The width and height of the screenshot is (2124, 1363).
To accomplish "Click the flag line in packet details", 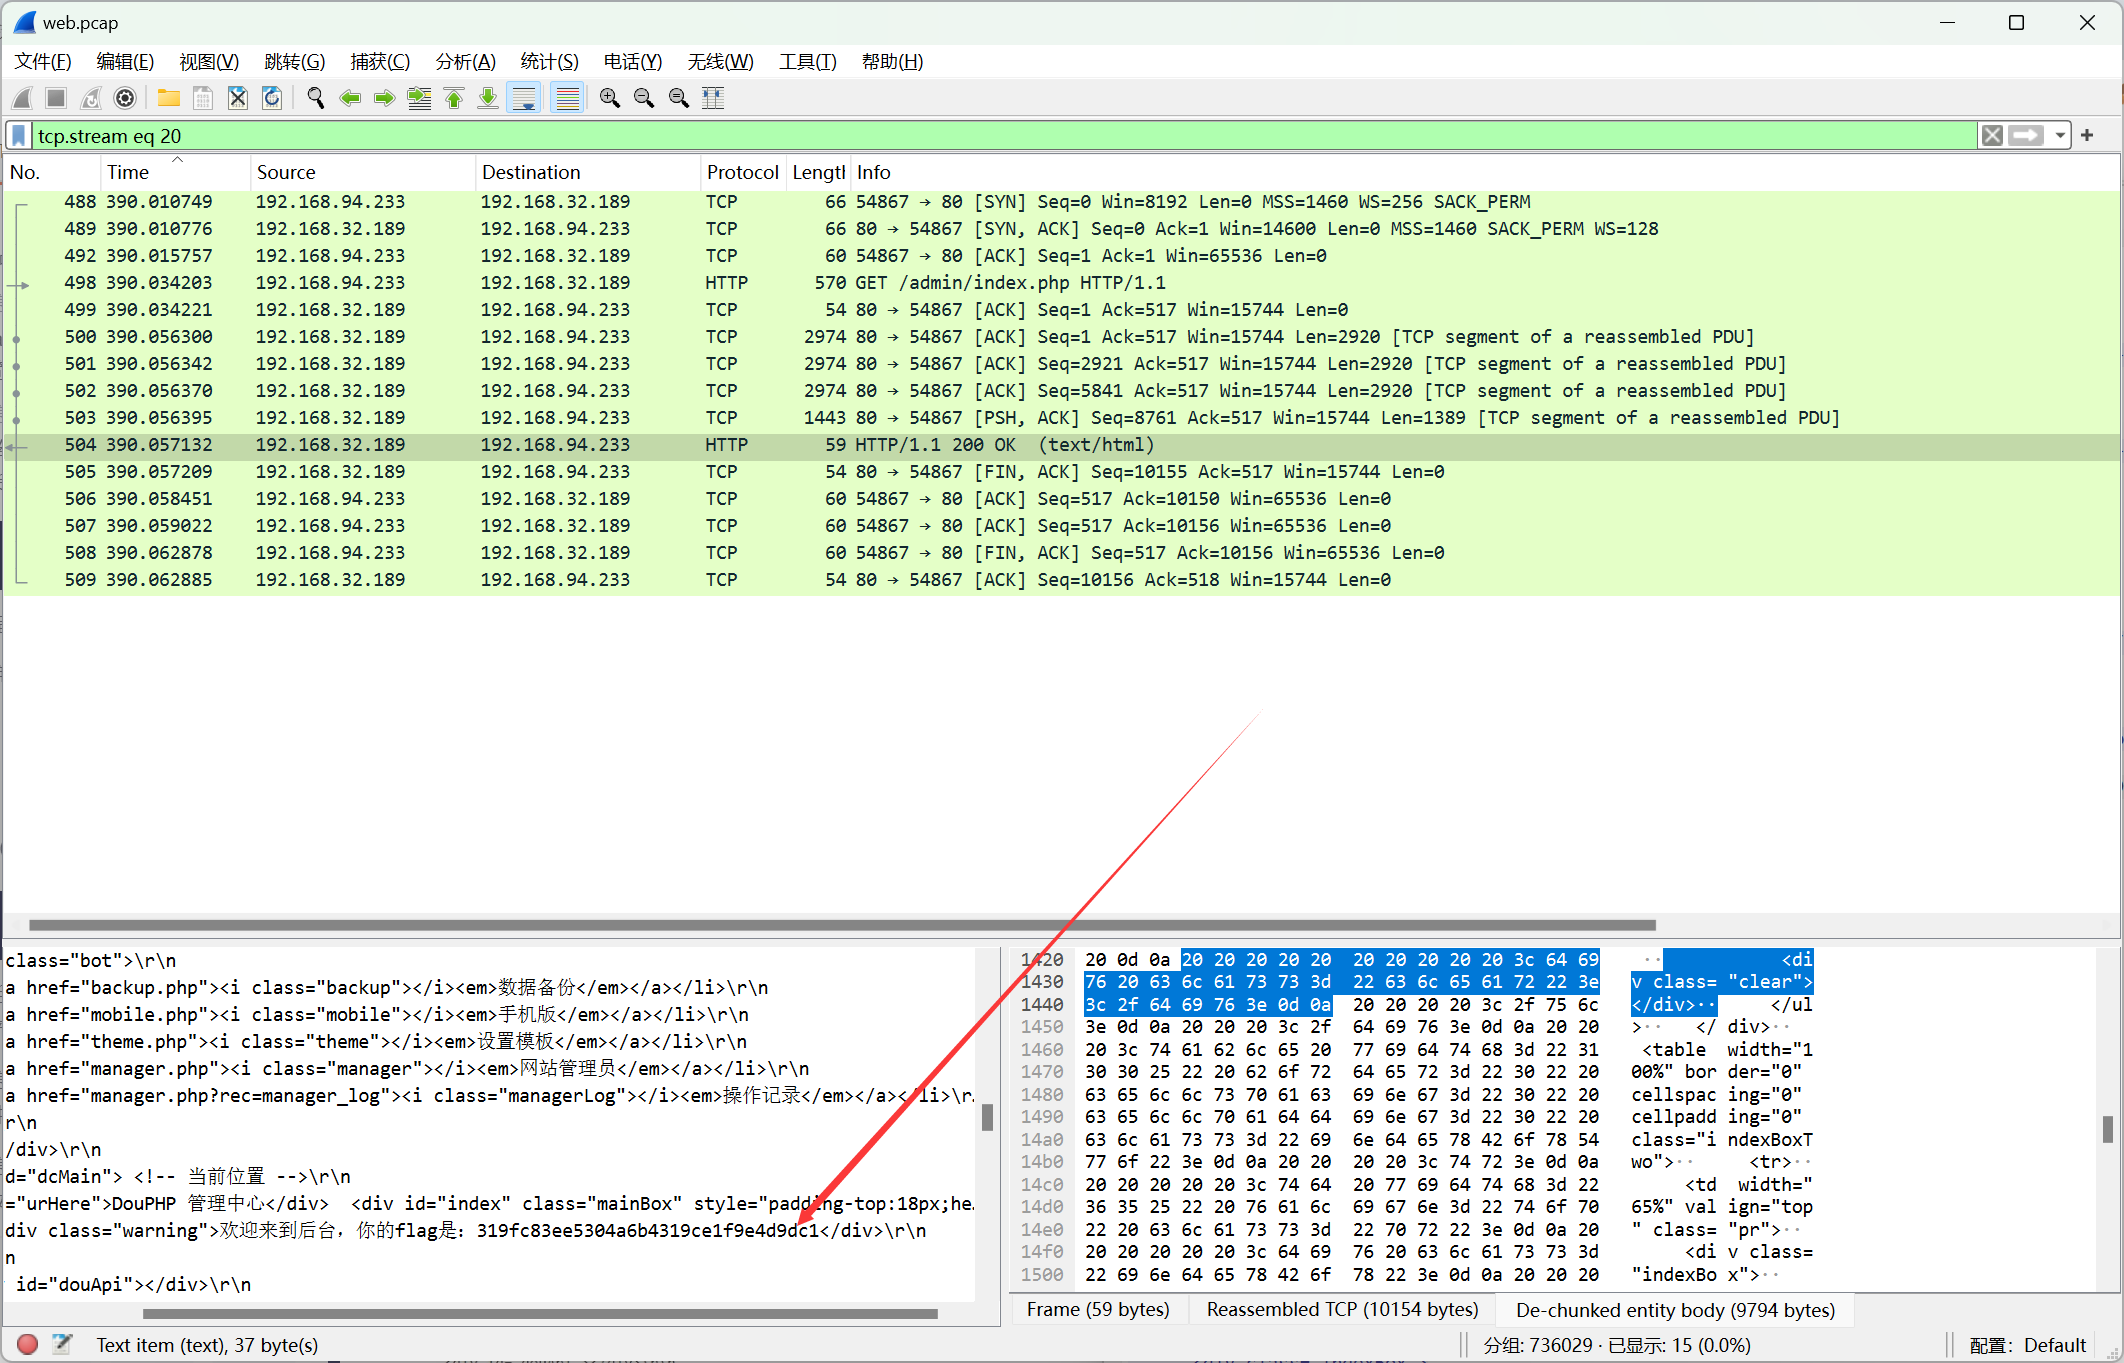I will (489, 1231).
